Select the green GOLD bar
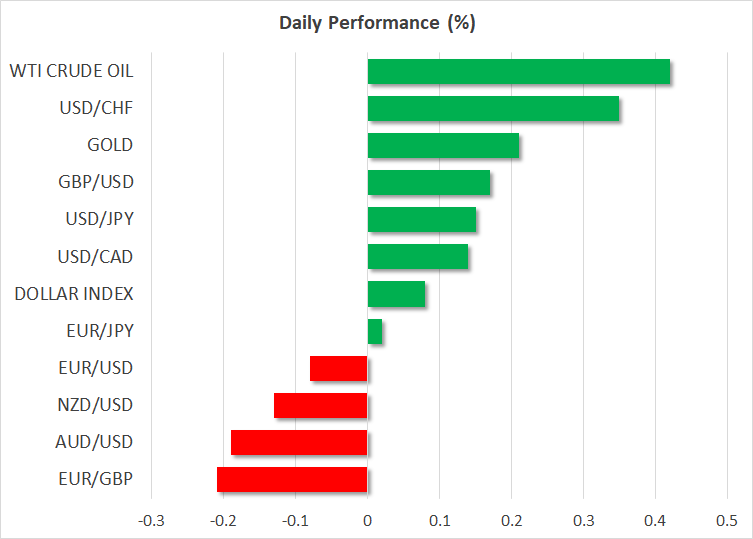This screenshot has width=753, height=539. click(443, 145)
